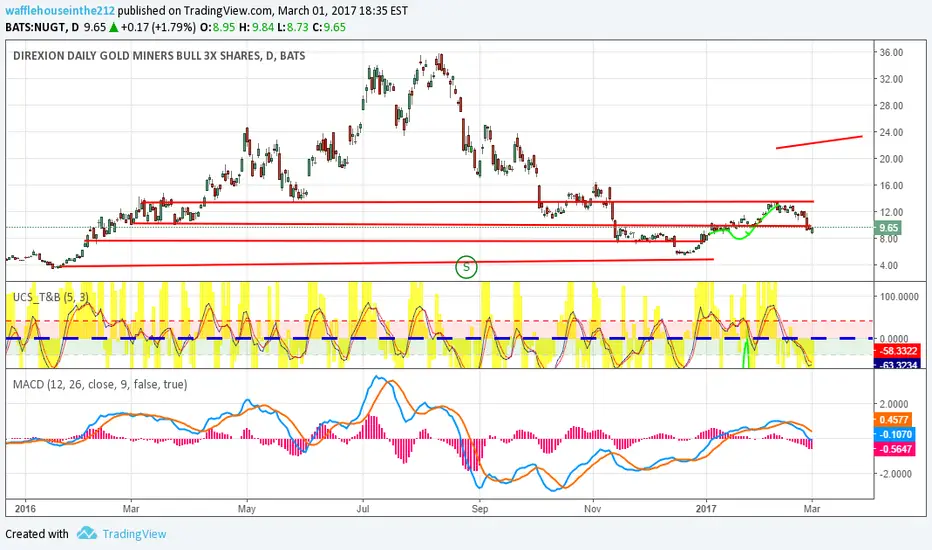Click the circled S marker on chart
This screenshot has width=932, height=550.
[466, 267]
